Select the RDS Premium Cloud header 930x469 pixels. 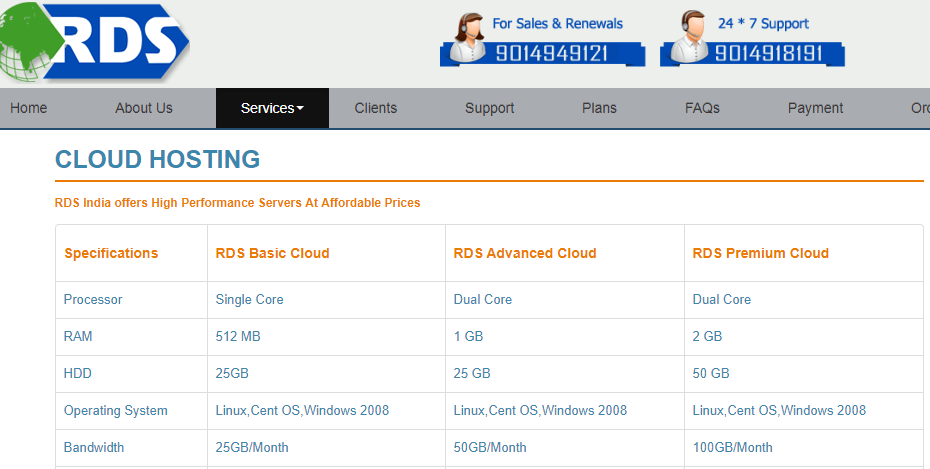point(760,253)
